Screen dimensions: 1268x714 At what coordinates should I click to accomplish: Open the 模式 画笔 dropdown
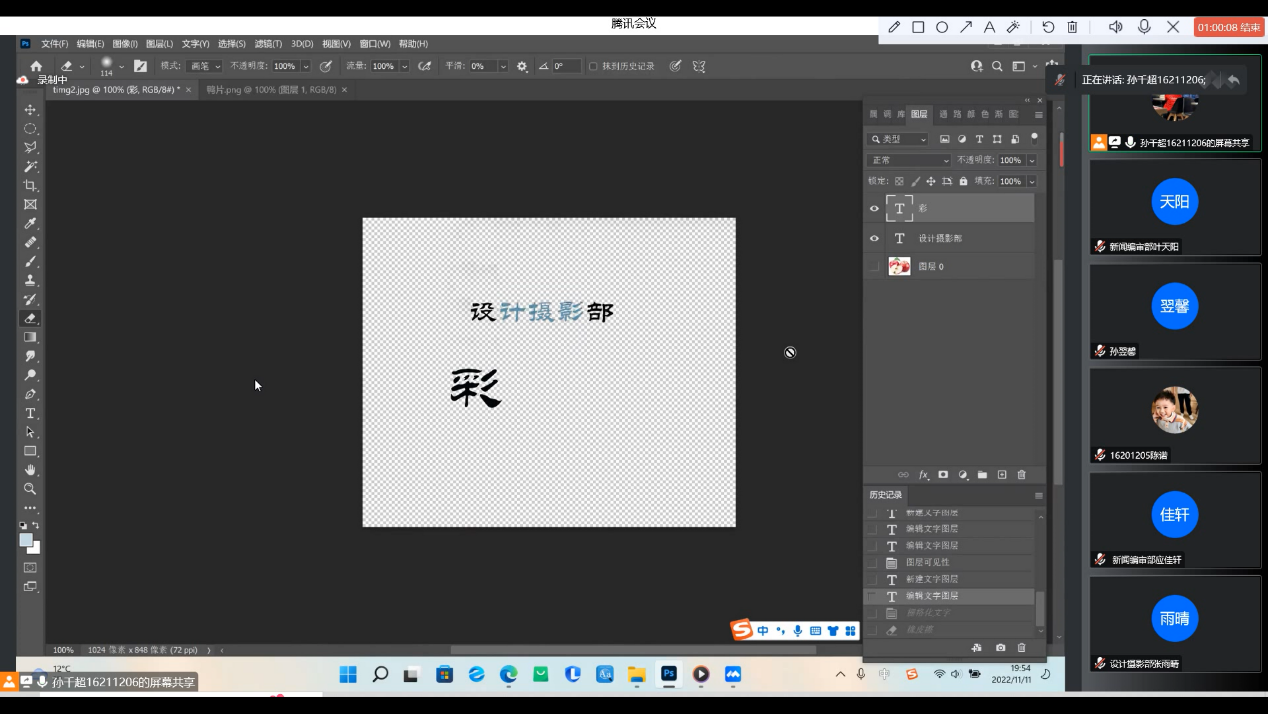pos(204,66)
